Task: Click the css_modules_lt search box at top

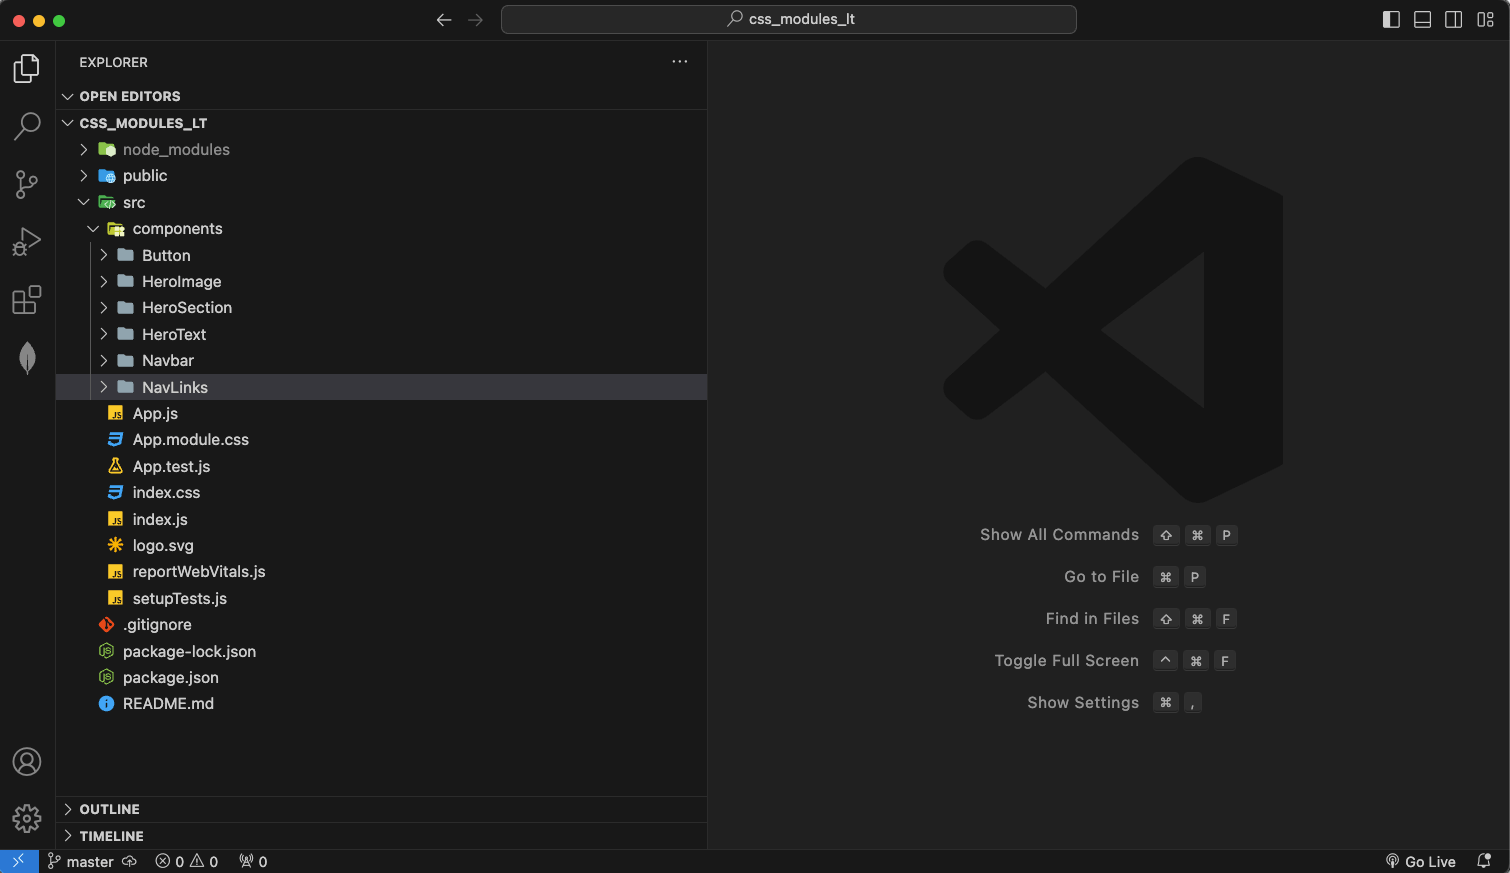Action: 788,19
